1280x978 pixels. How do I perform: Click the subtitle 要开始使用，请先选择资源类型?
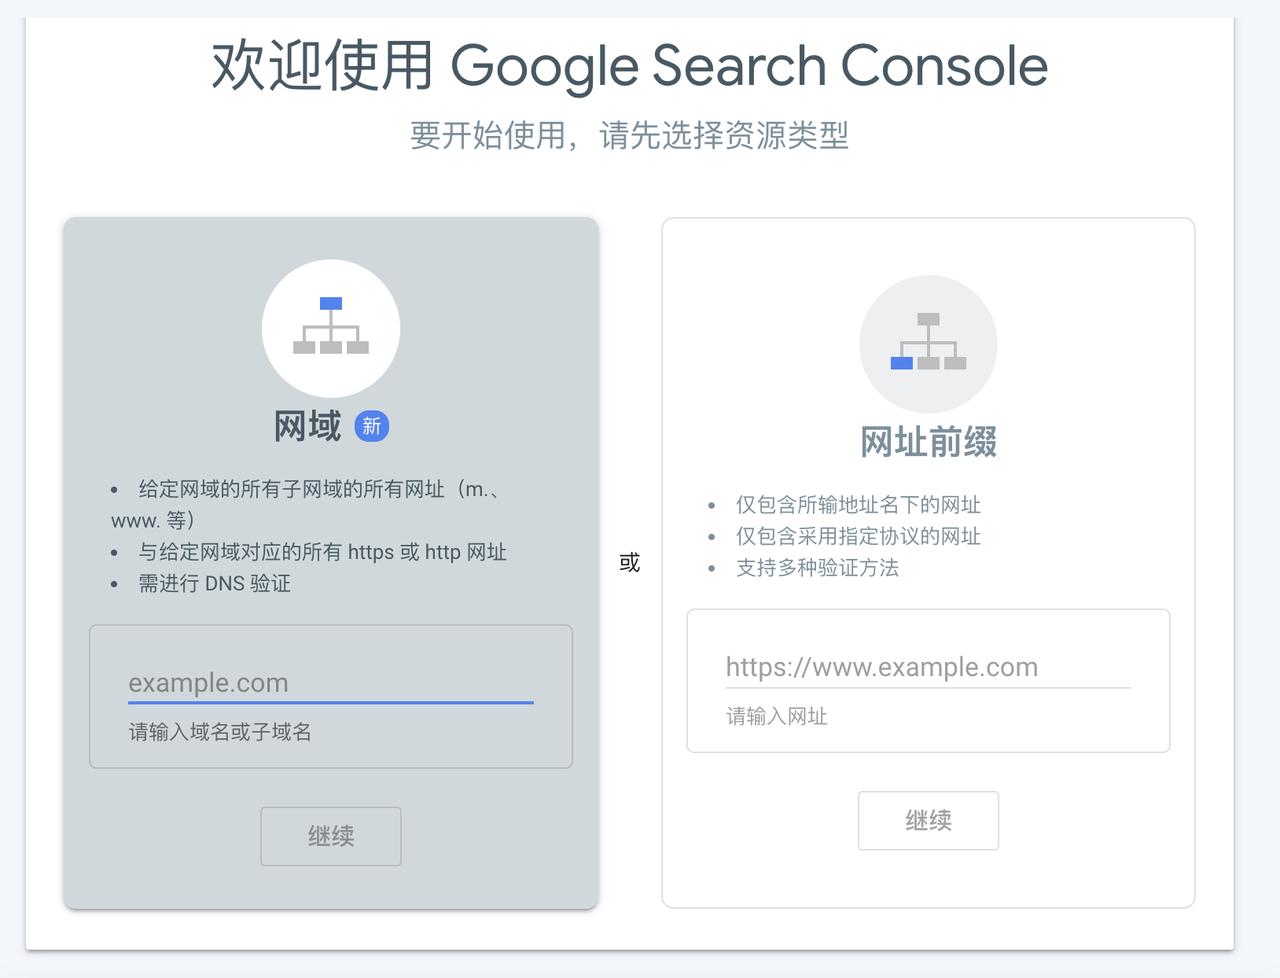(x=630, y=135)
